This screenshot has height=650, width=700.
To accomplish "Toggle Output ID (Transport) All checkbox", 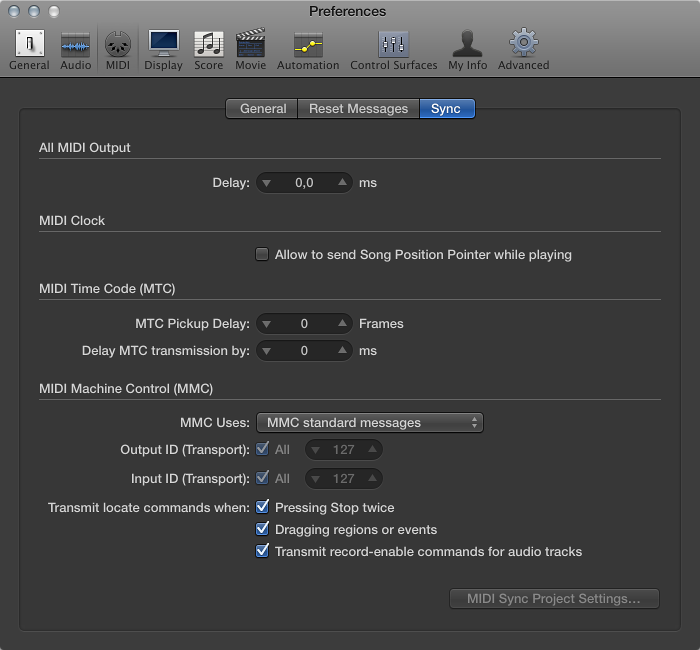I will 262,449.
